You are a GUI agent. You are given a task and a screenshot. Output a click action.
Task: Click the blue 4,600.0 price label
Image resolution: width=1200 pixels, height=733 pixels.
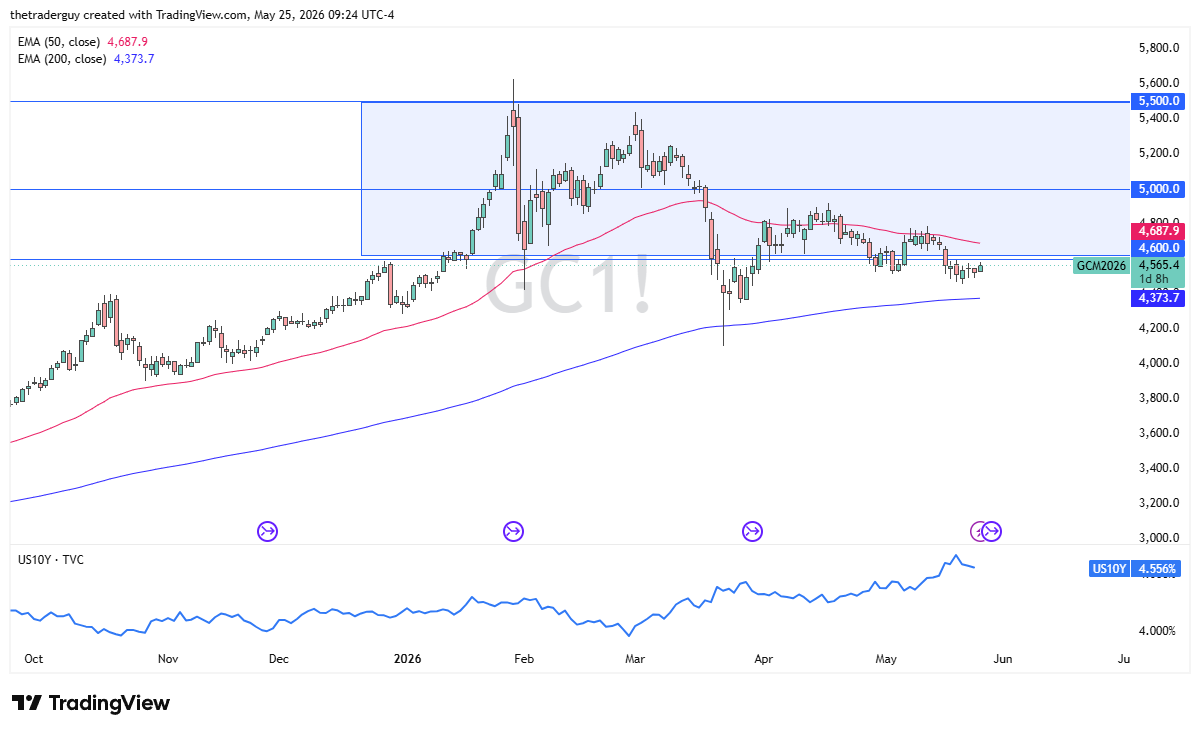click(1158, 247)
